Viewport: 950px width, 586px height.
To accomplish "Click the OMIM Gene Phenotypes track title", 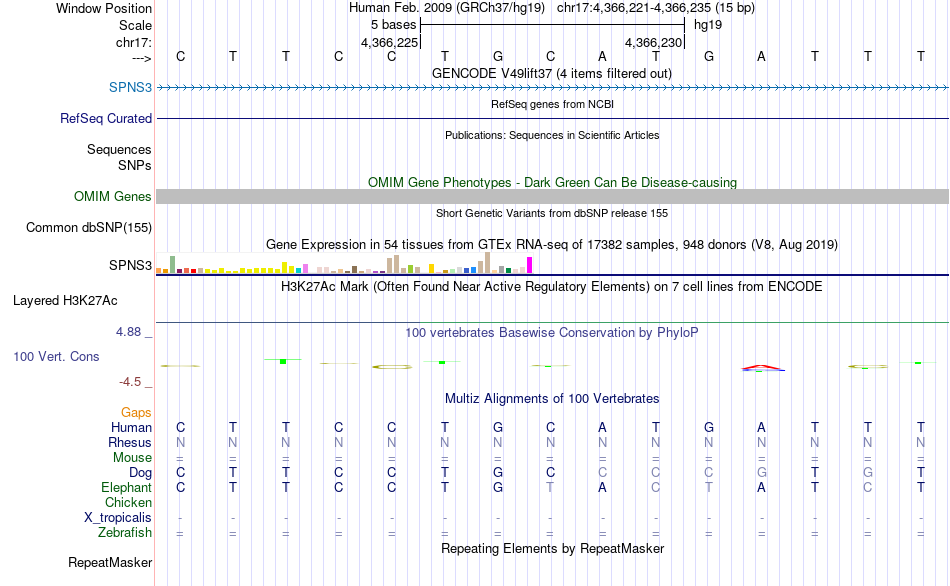I will pyautogui.click(x=552, y=182).
